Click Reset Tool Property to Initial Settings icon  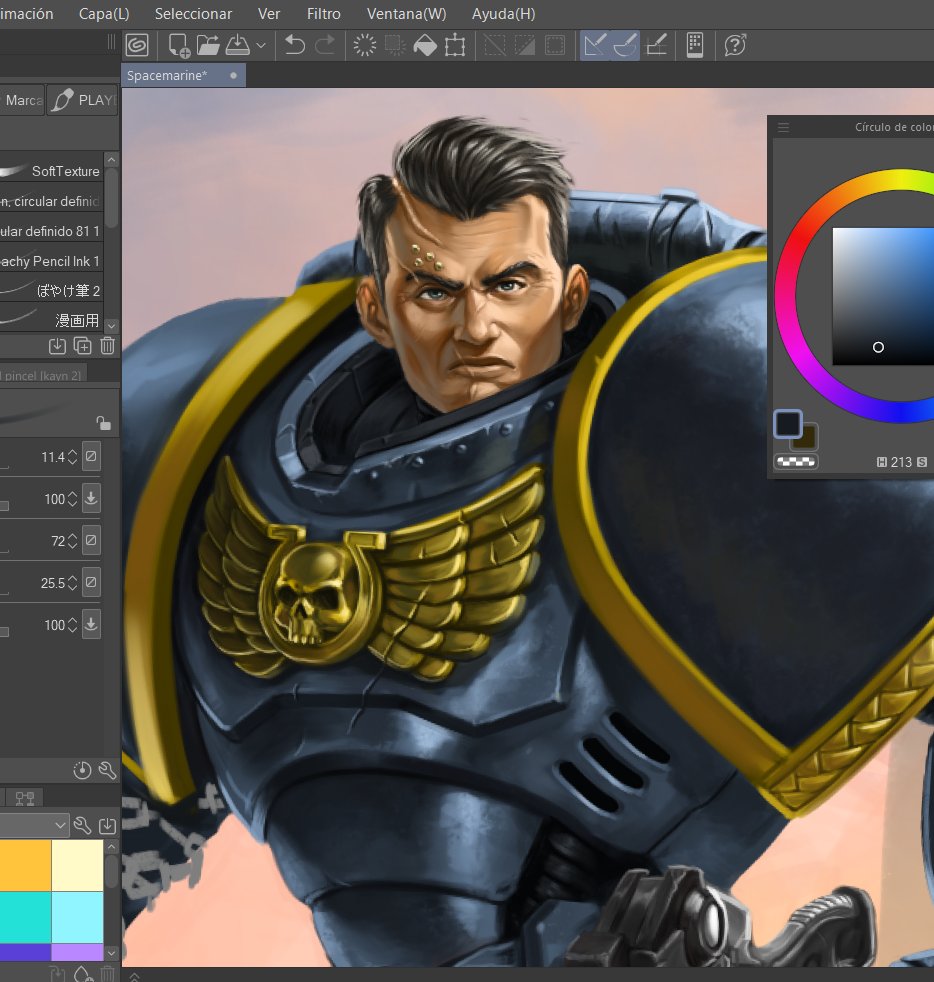[x=82, y=770]
